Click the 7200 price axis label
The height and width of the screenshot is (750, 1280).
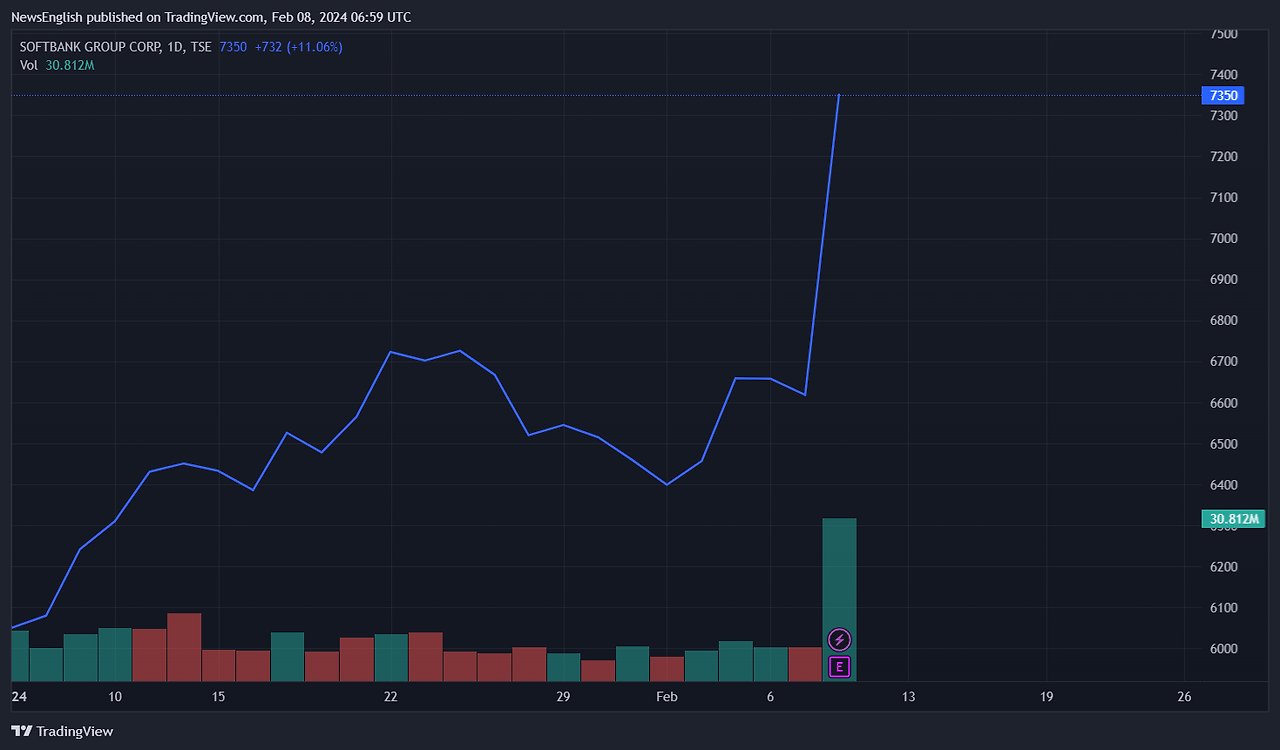pyautogui.click(x=1224, y=157)
